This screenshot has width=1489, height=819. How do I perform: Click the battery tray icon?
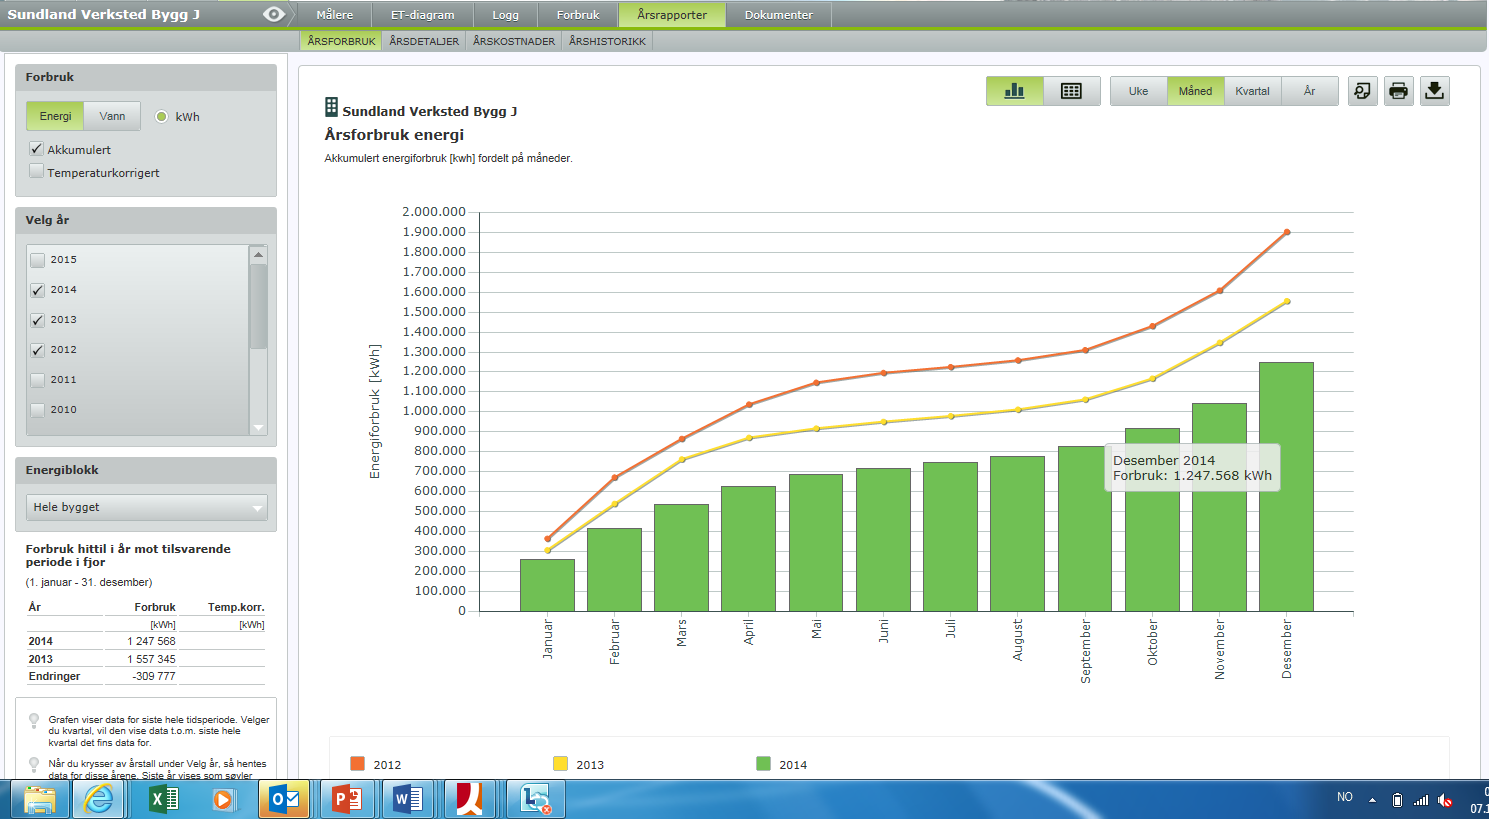(1397, 800)
